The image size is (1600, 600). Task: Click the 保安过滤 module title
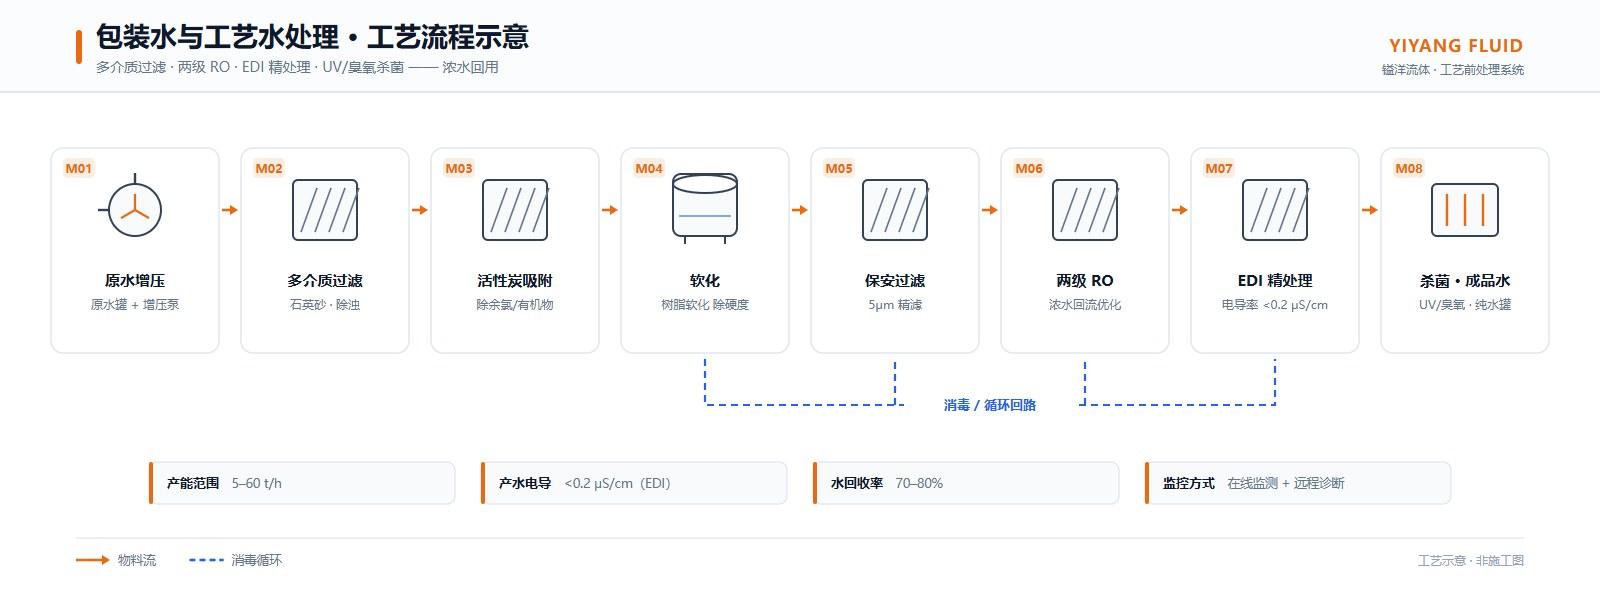(895, 281)
